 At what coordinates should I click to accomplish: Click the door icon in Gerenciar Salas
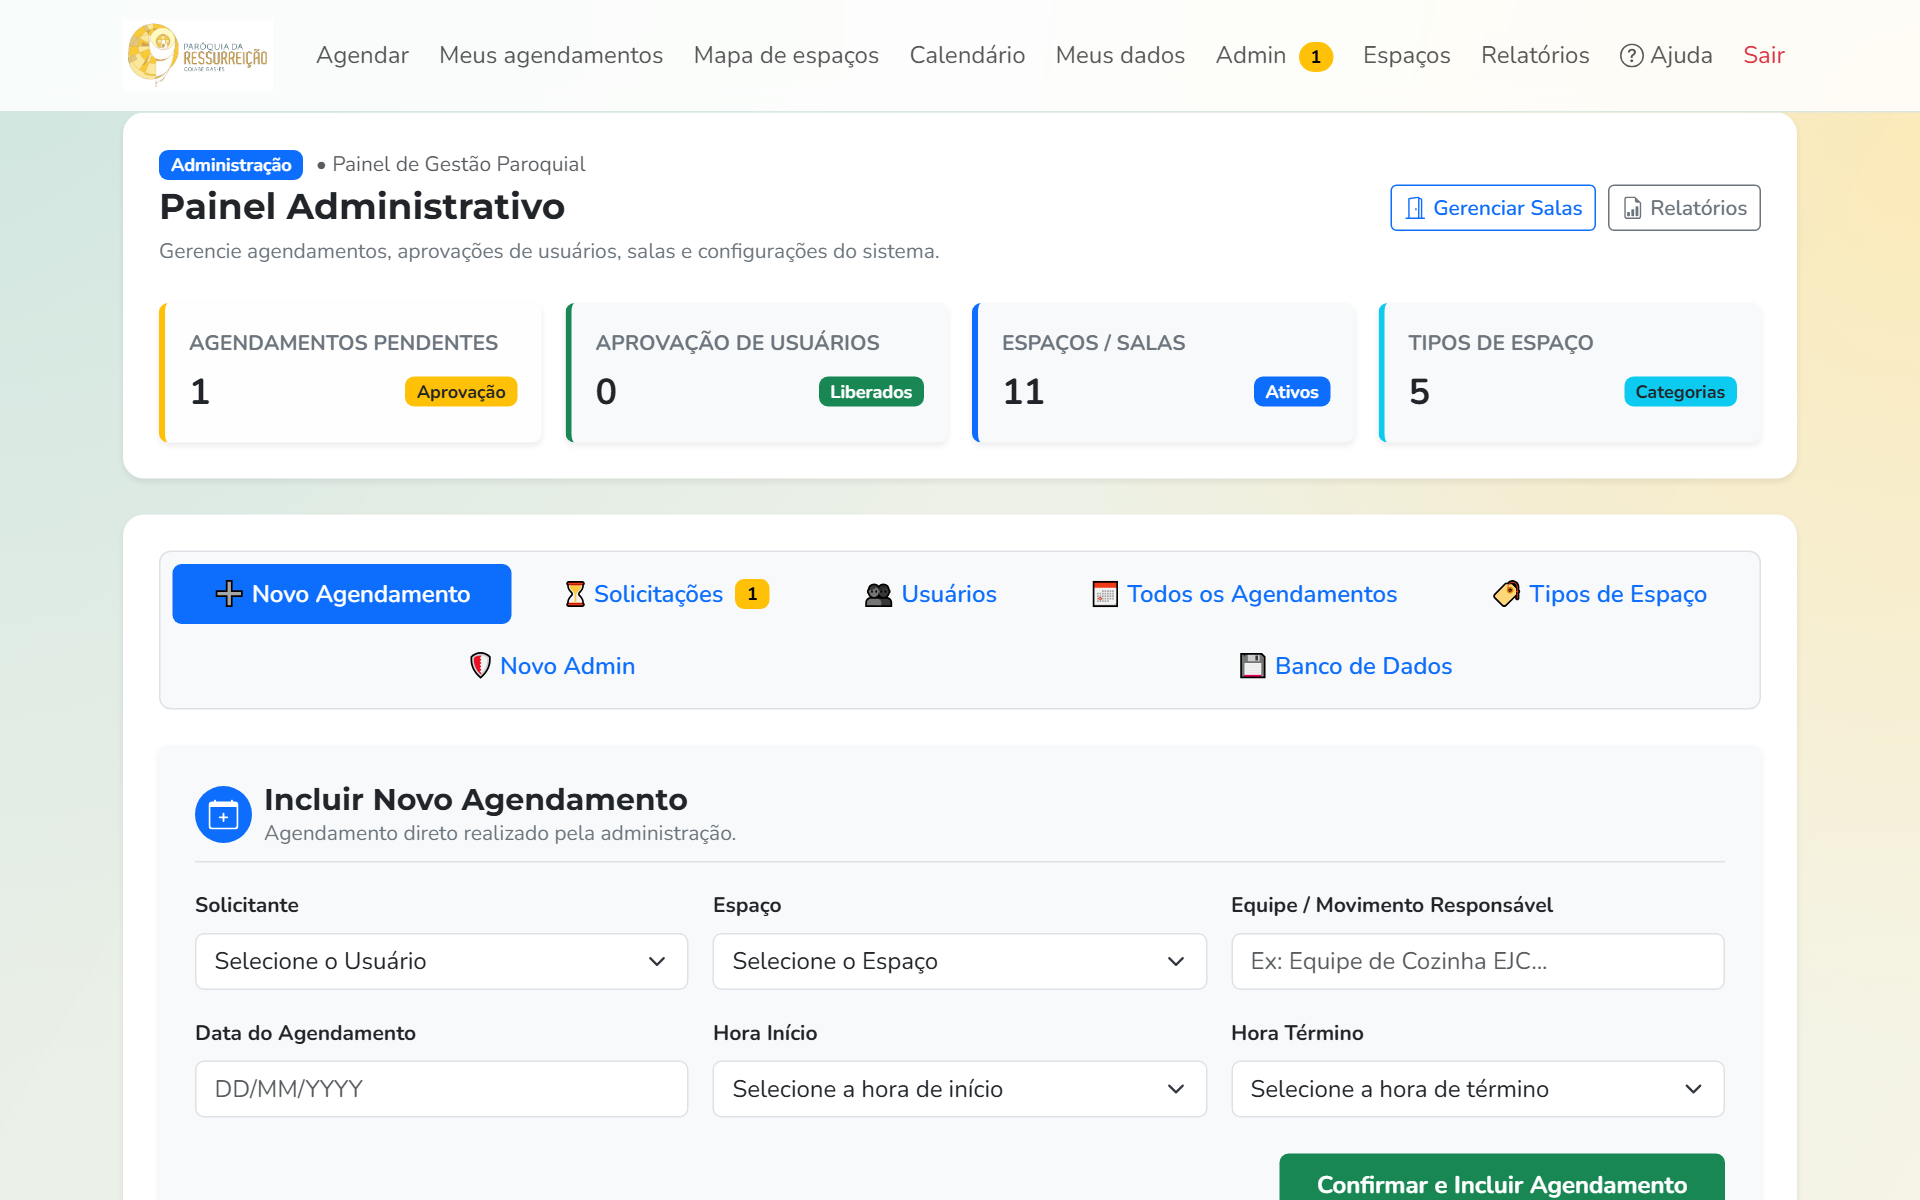pos(1415,208)
